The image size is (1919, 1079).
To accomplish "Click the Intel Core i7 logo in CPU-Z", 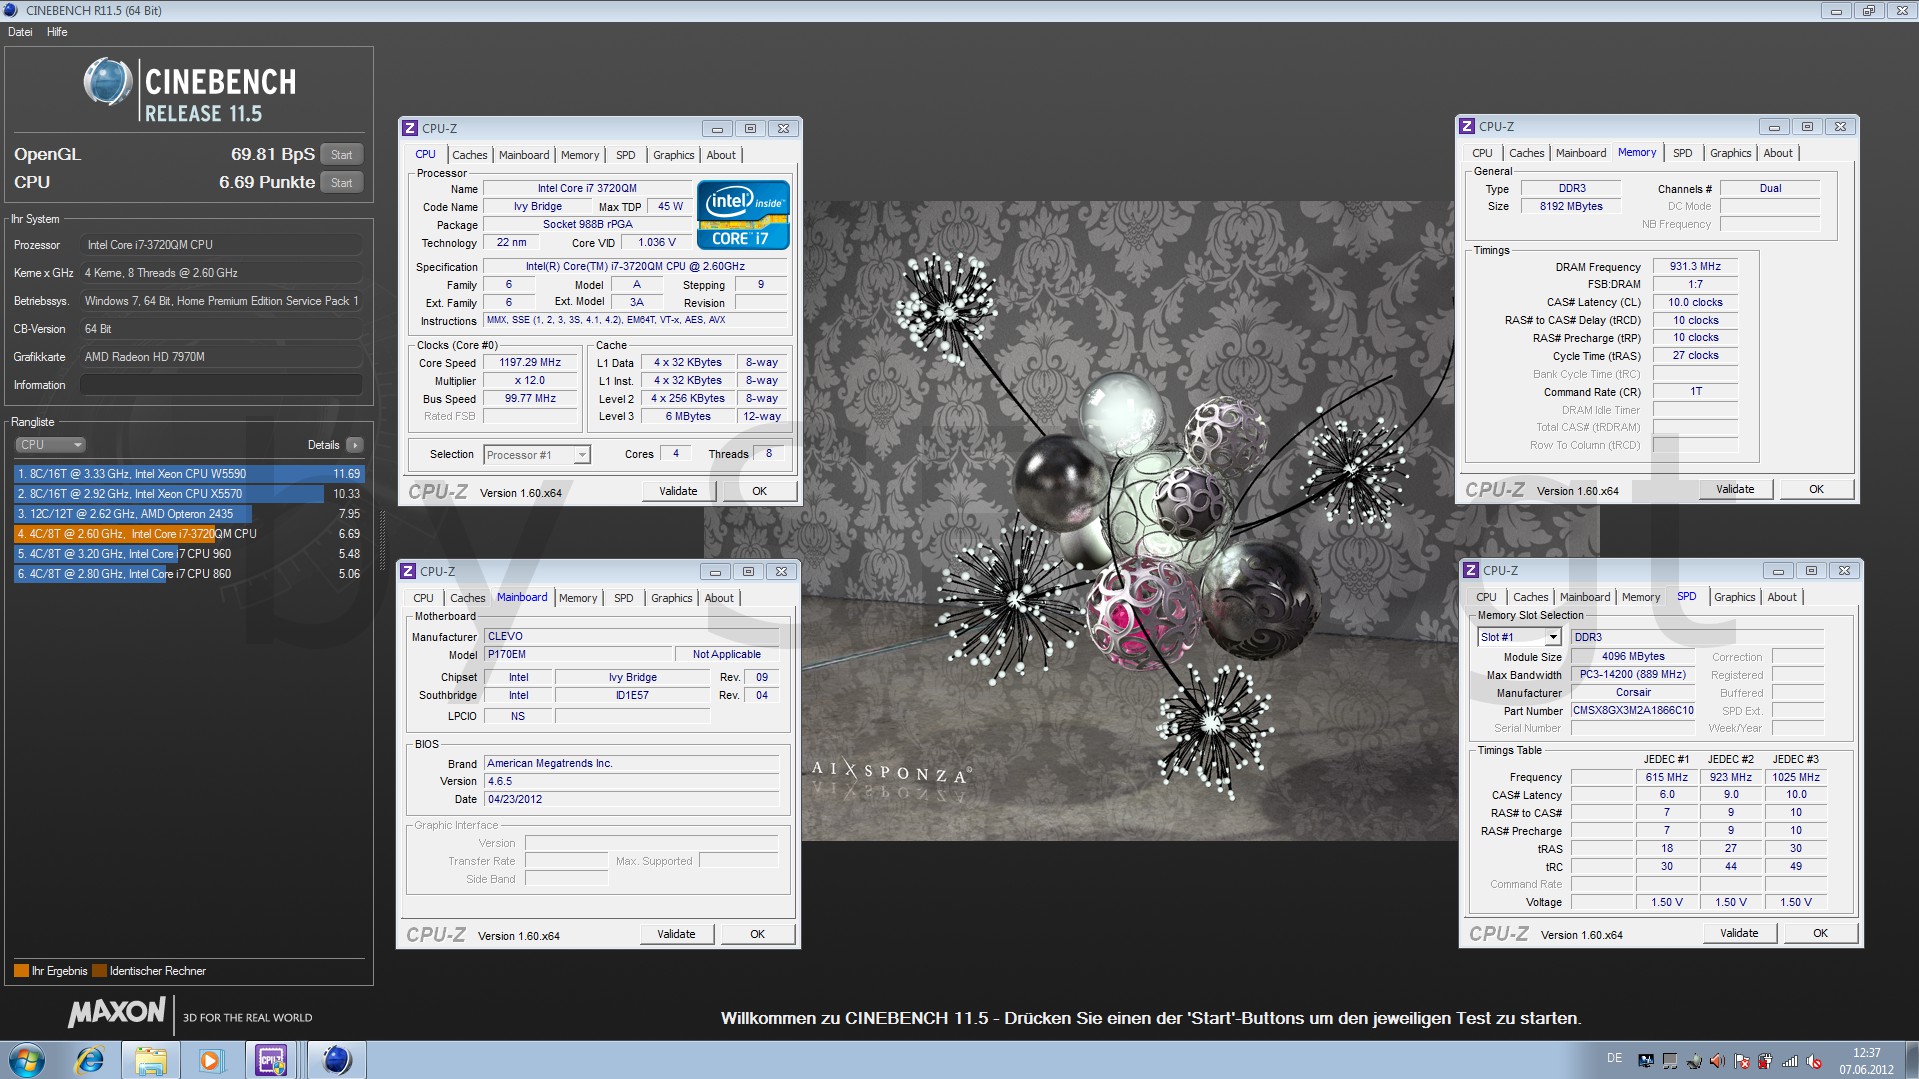I will [743, 214].
